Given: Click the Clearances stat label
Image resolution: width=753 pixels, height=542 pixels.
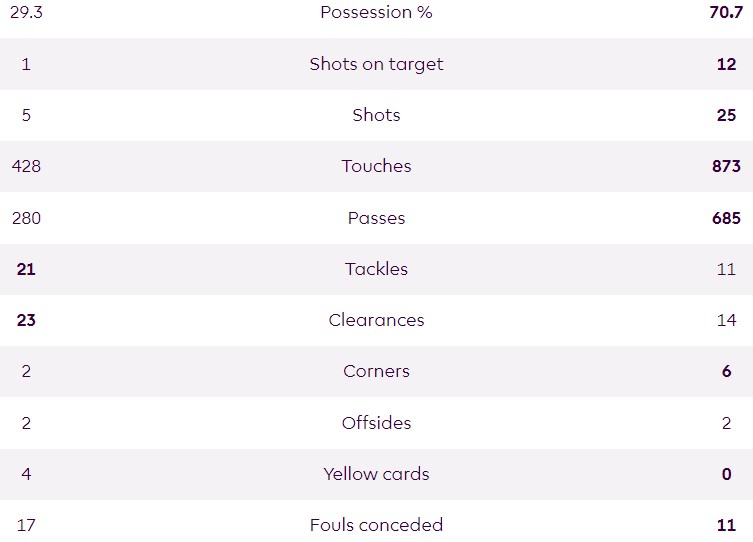Looking at the screenshot, I should [376, 320].
